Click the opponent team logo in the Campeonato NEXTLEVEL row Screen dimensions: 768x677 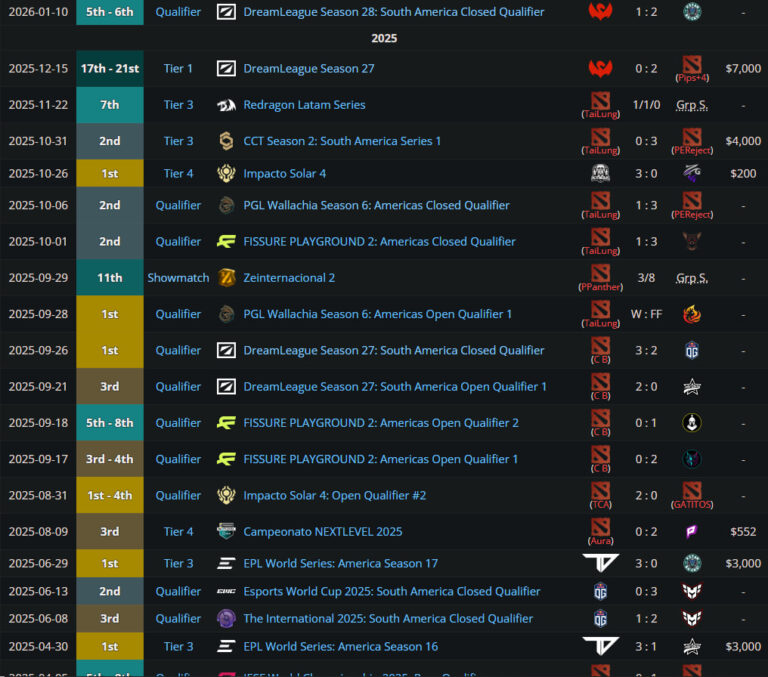[692, 532]
